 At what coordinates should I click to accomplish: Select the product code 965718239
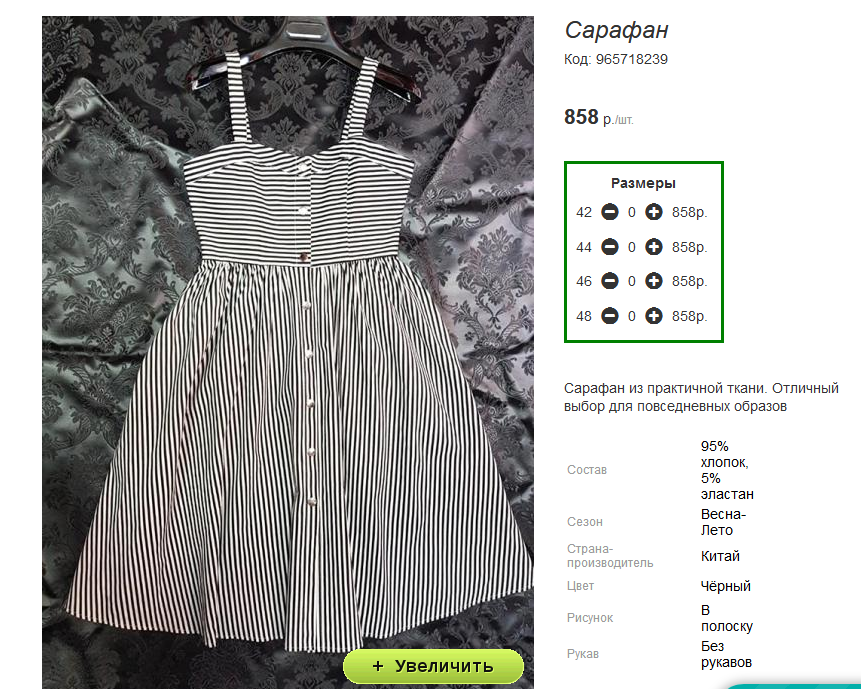[x=631, y=59]
